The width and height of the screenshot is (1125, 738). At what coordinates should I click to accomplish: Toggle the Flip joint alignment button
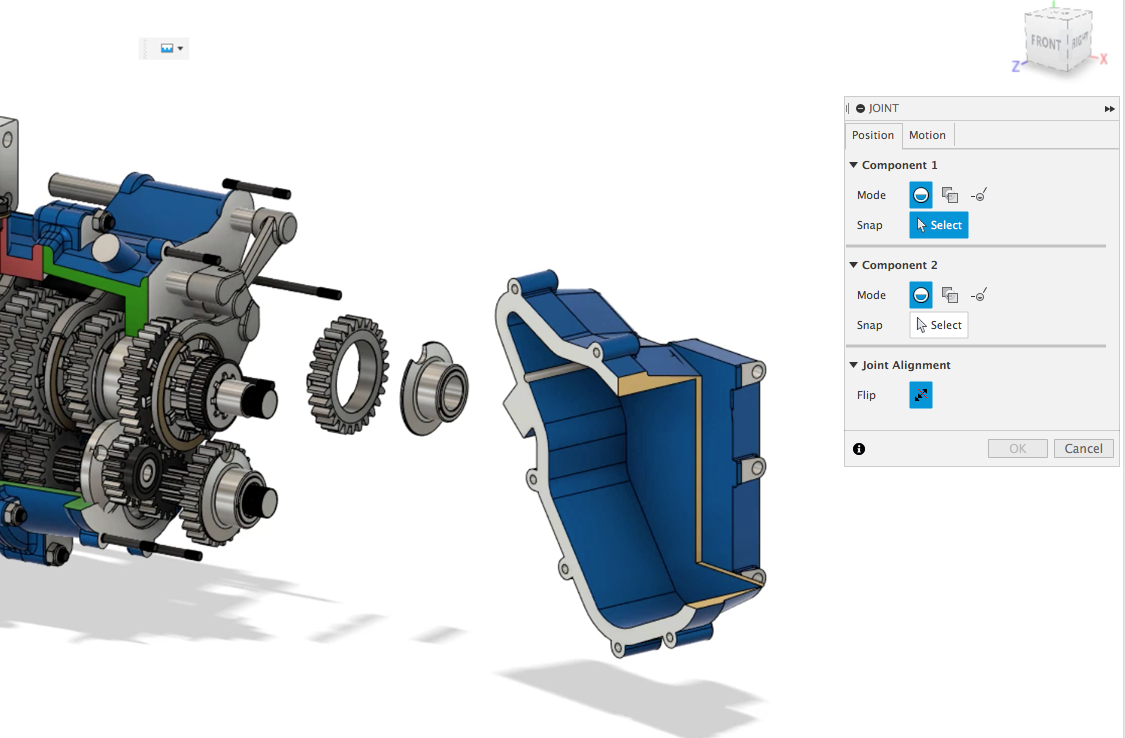(921, 395)
